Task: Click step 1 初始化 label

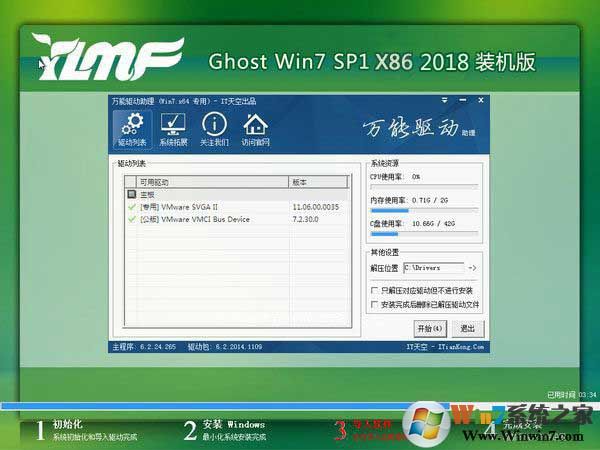Action: [67, 424]
